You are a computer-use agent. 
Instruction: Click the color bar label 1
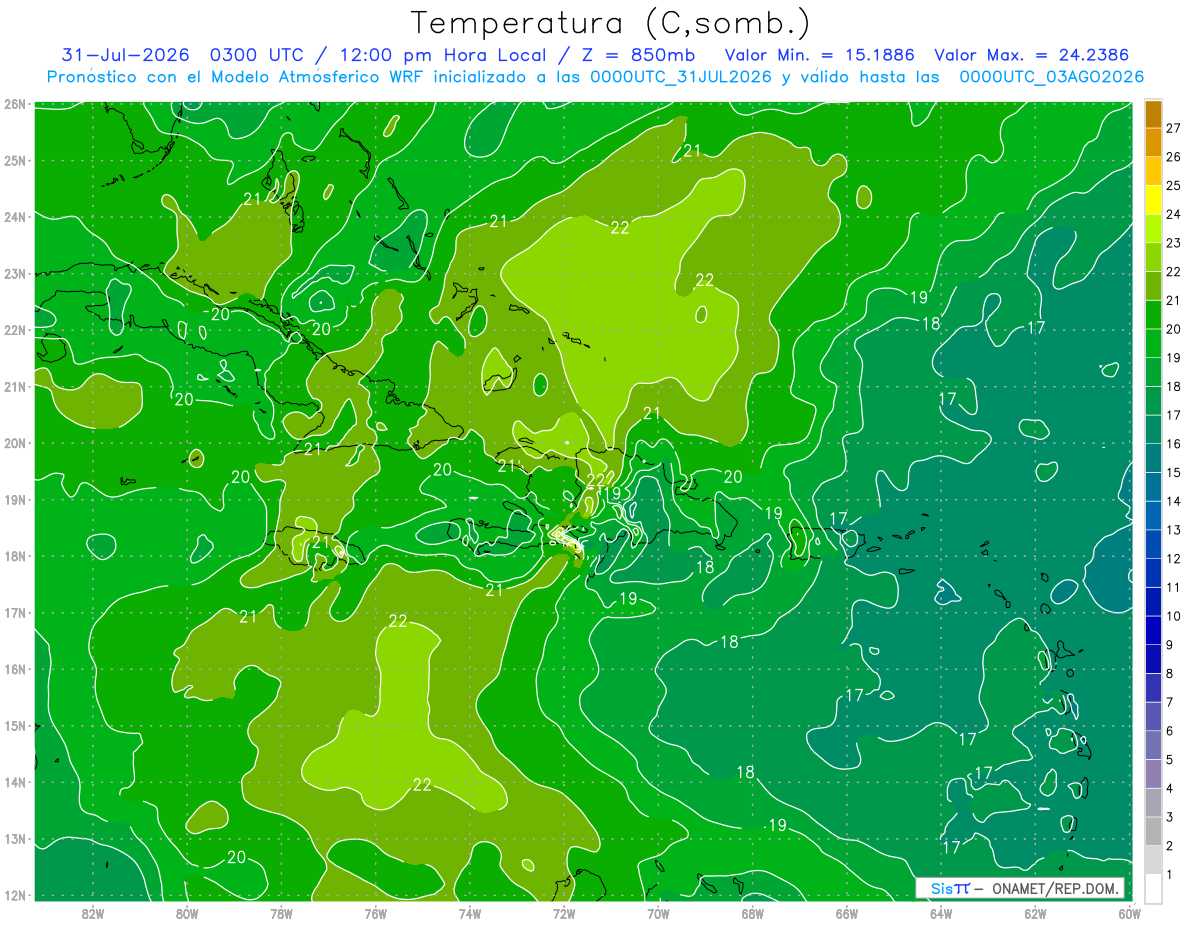1170,875
